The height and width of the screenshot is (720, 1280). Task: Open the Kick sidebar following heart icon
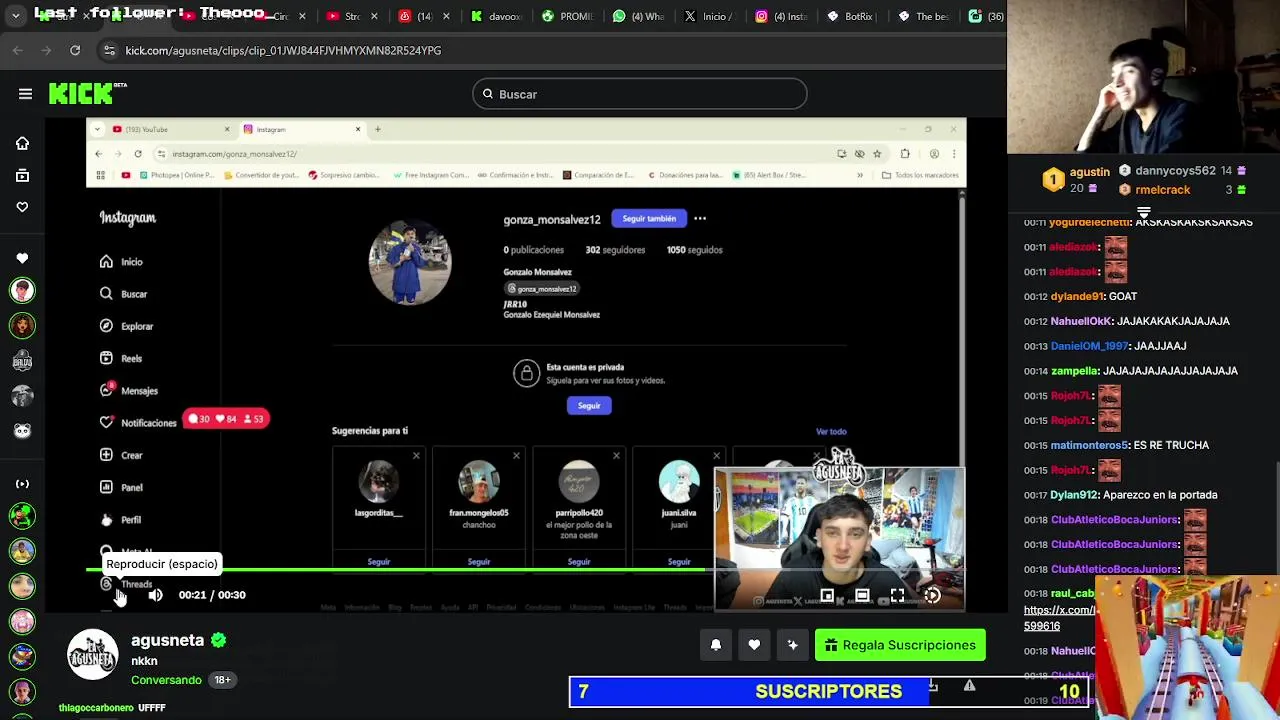[x=22, y=207]
